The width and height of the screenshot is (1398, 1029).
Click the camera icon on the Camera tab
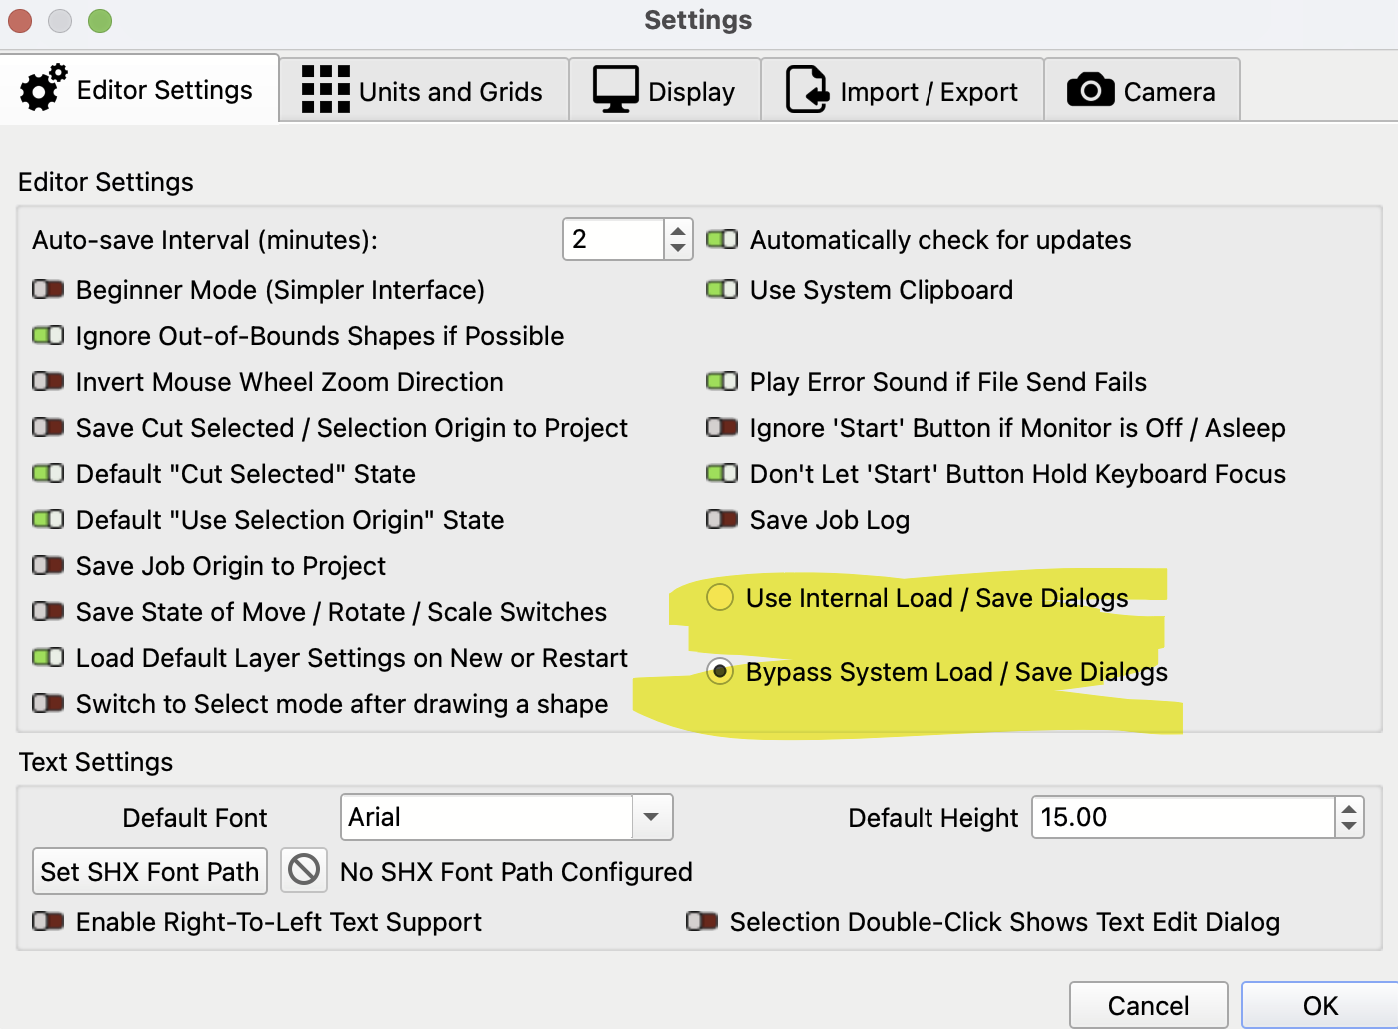pos(1090,90)
